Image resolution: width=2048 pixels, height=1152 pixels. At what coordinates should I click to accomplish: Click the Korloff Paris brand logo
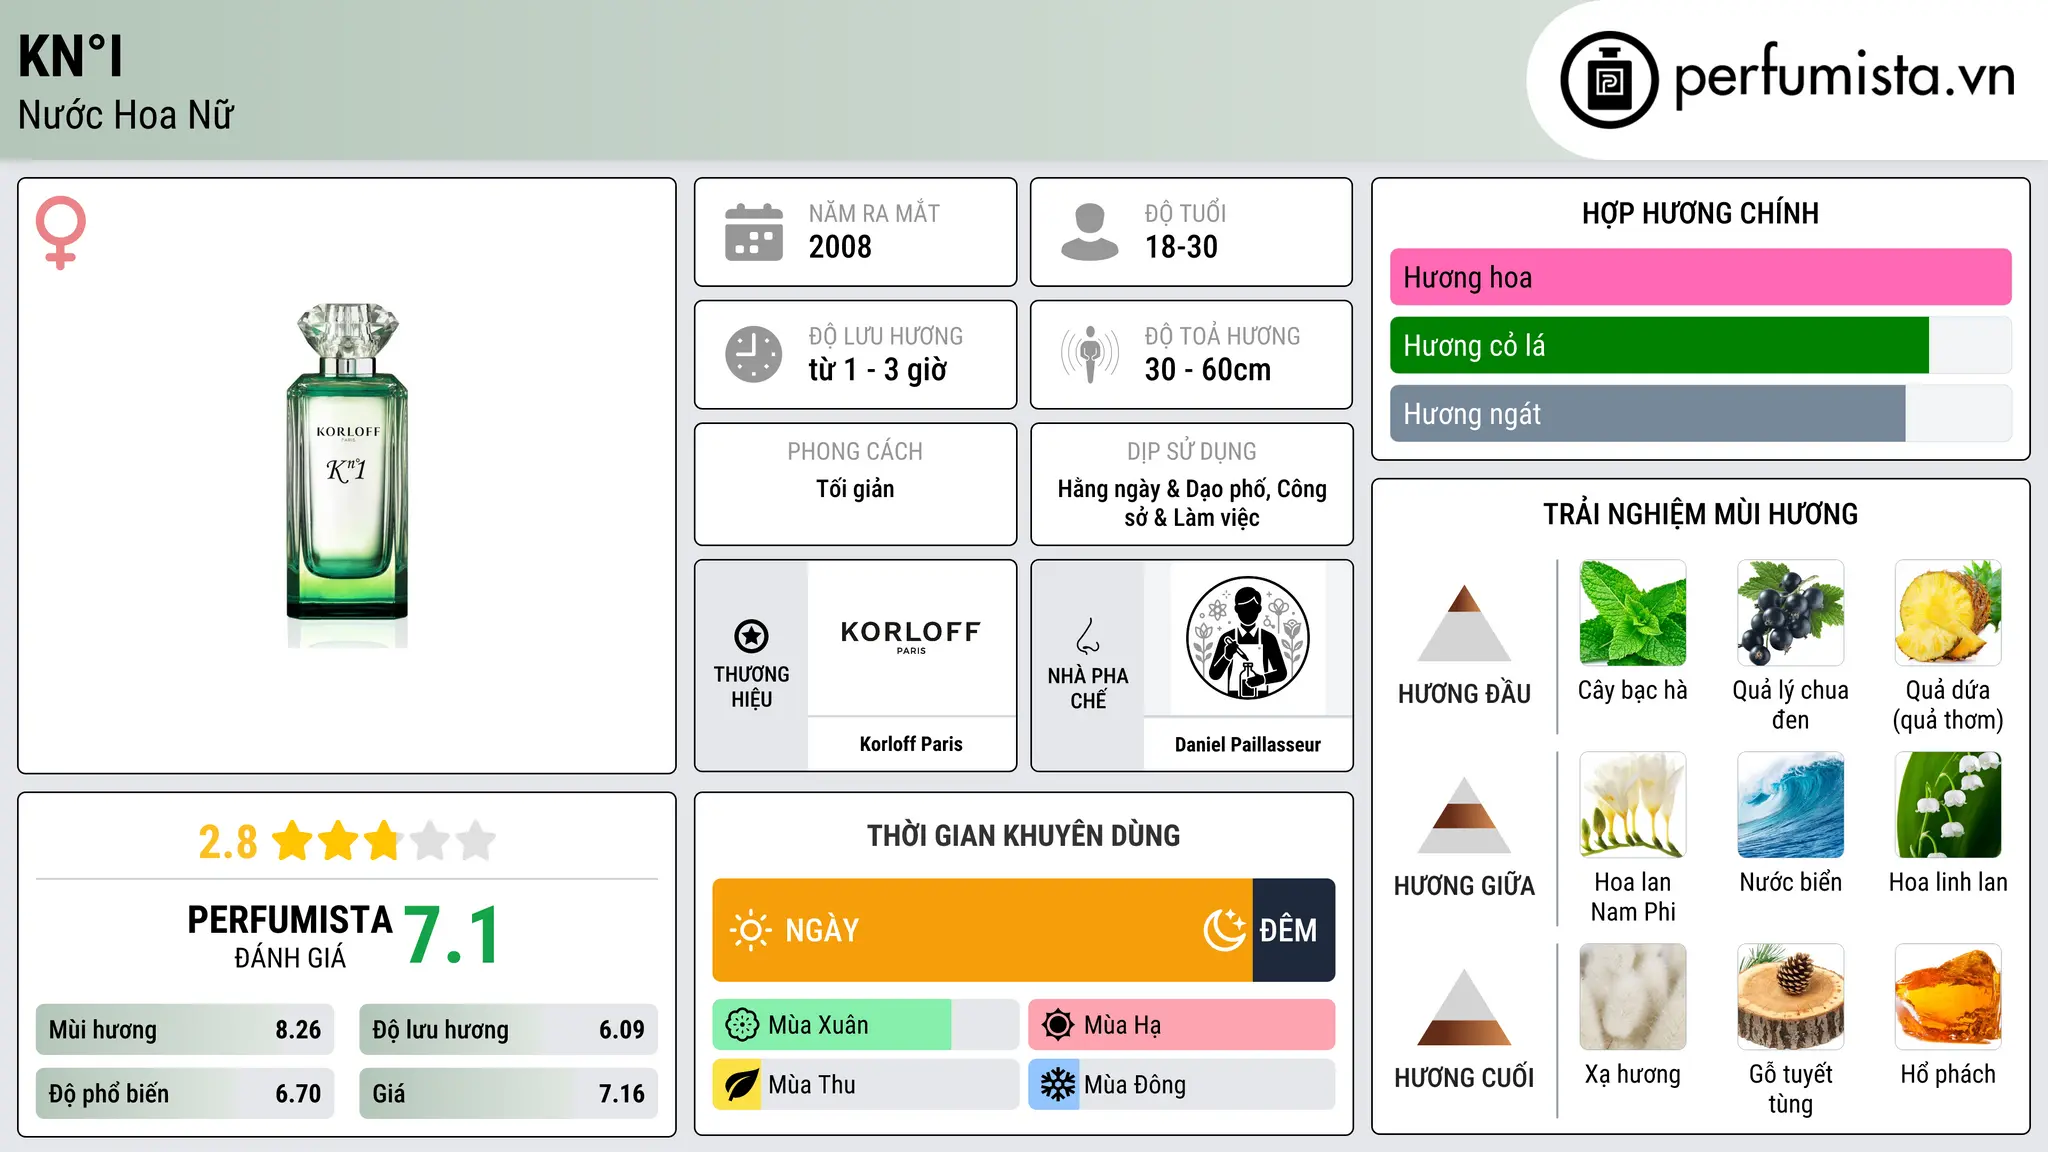click(911, 637)
